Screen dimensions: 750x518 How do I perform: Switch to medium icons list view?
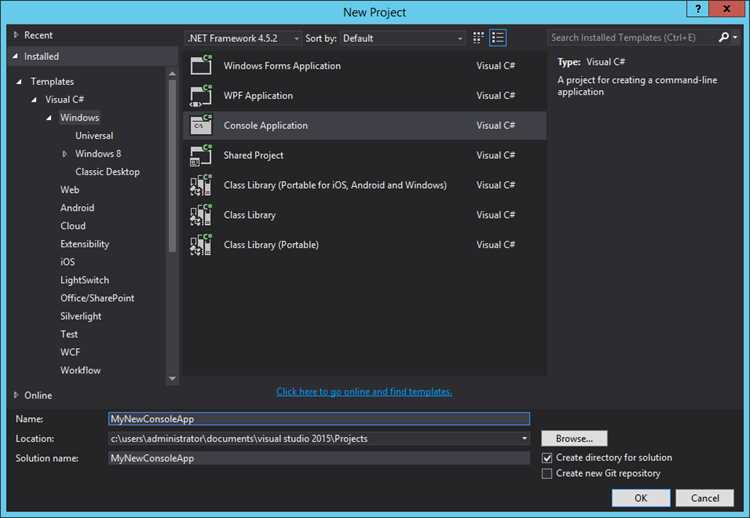(x=497, y=38)
